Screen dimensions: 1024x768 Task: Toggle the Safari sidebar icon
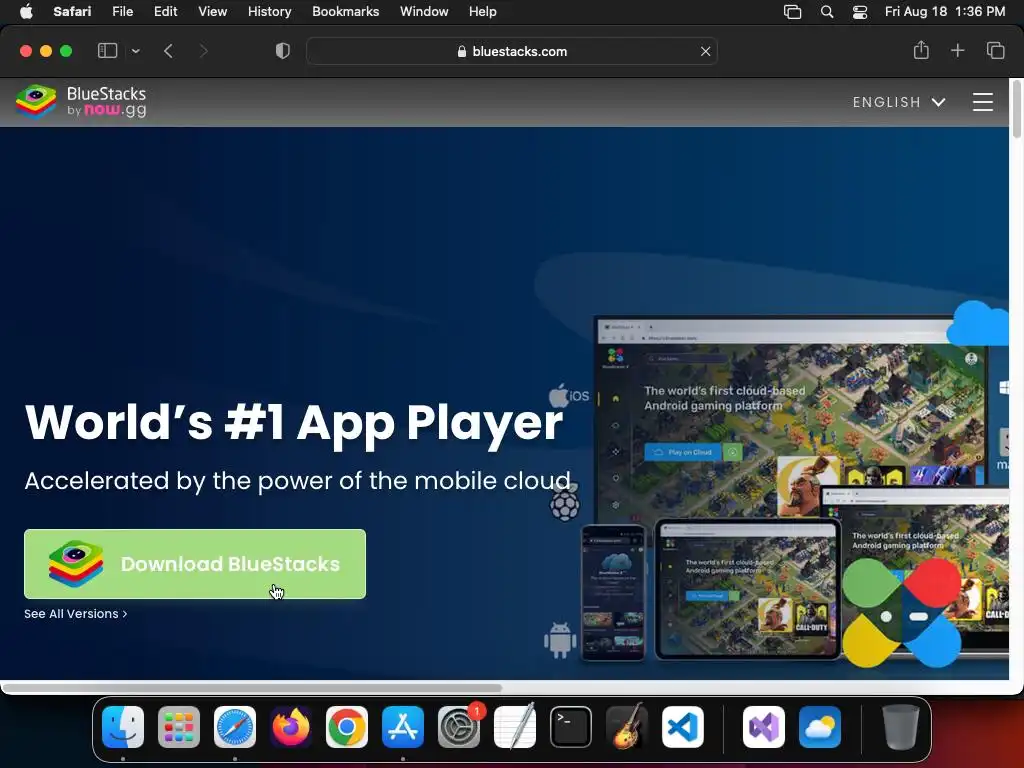coord(107,51)
